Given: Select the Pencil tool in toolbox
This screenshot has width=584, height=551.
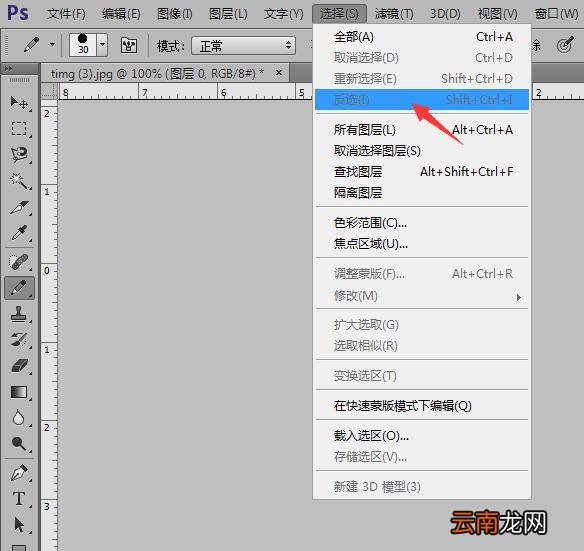Looking at the screenshot, I should tap(19, 288).
